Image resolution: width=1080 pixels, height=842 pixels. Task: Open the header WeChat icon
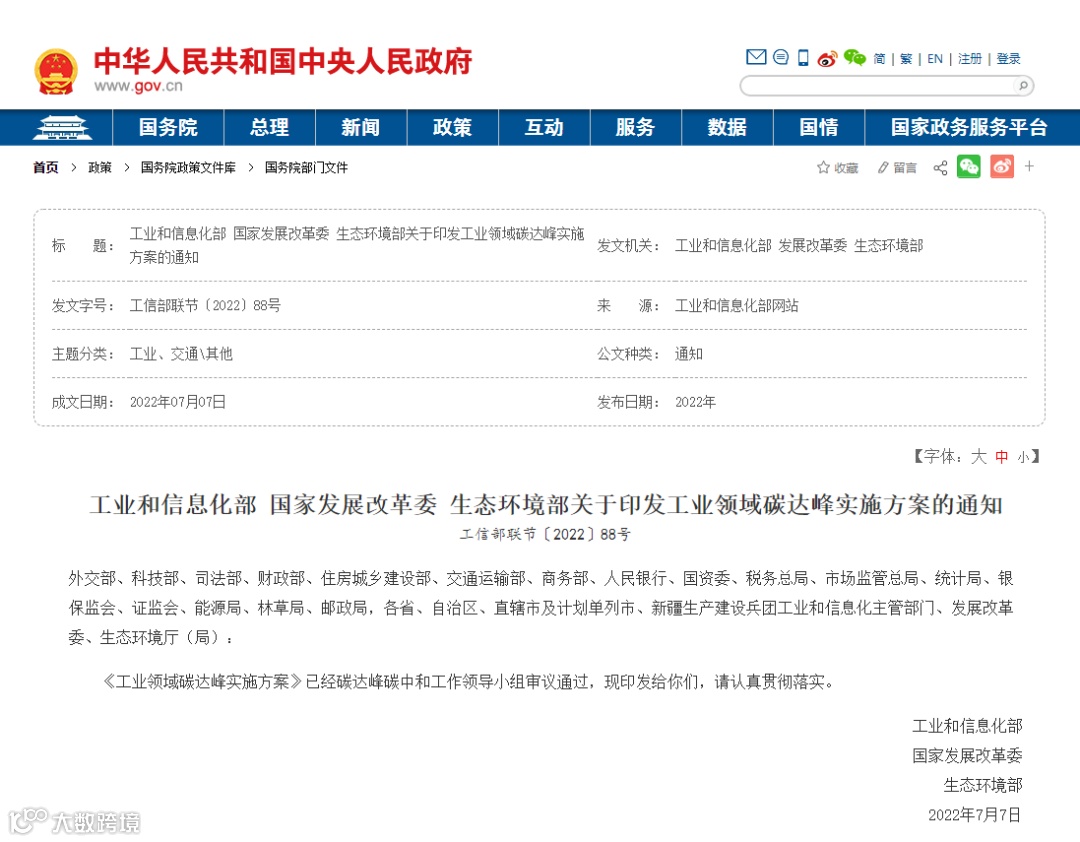tap(855, 58)
